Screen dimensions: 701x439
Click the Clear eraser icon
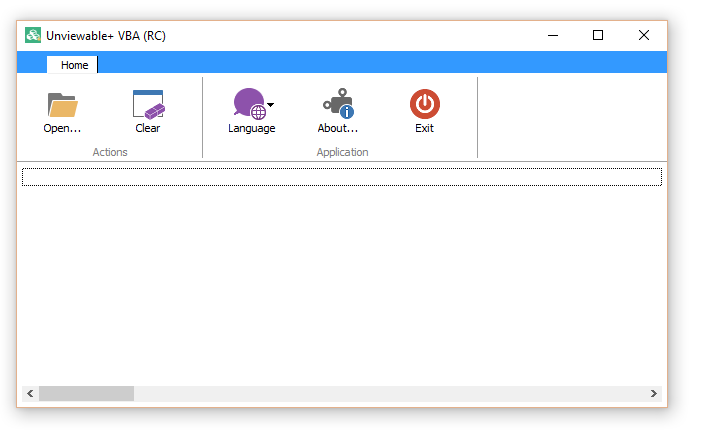coord(148,104)
